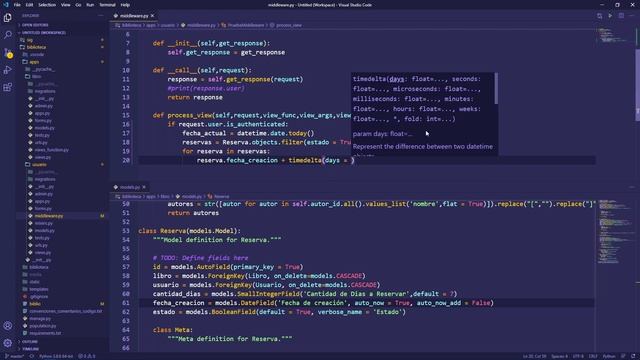Click the Python interpreter version in status bar
Screen dimensions: 640x360
pos(56,356)
